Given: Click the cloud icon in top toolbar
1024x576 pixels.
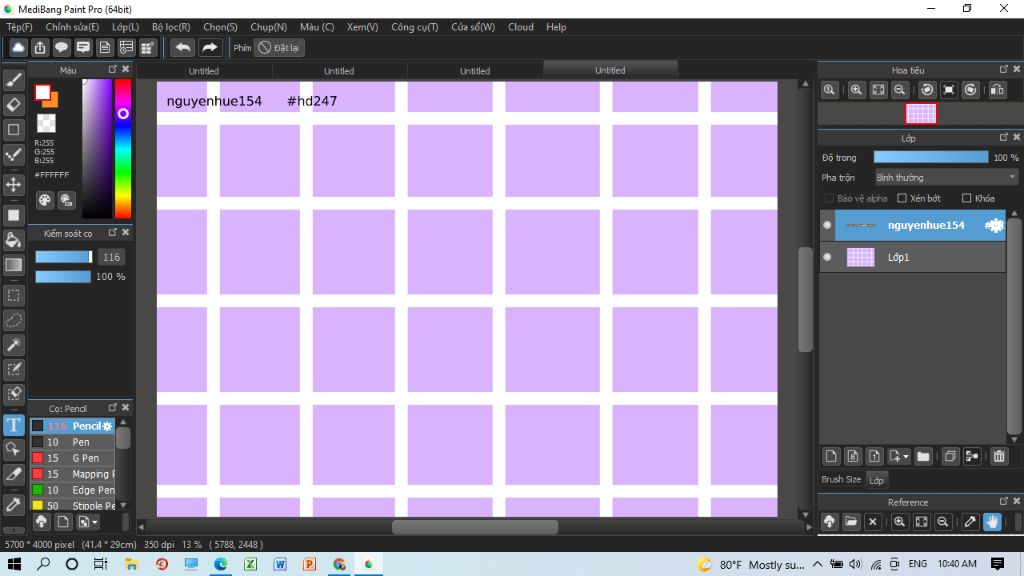Looking at the screenshot, I should pyautogui.click(x=18, y=48).
